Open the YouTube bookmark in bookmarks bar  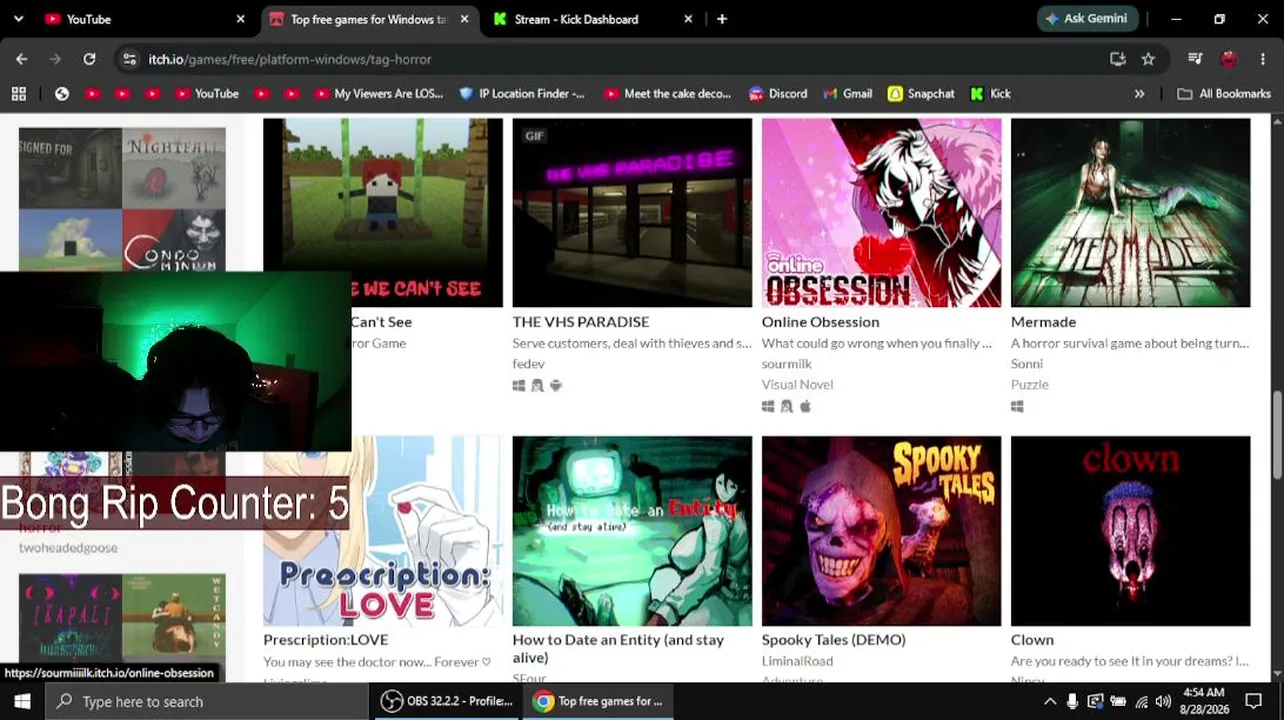click(207, 93)
